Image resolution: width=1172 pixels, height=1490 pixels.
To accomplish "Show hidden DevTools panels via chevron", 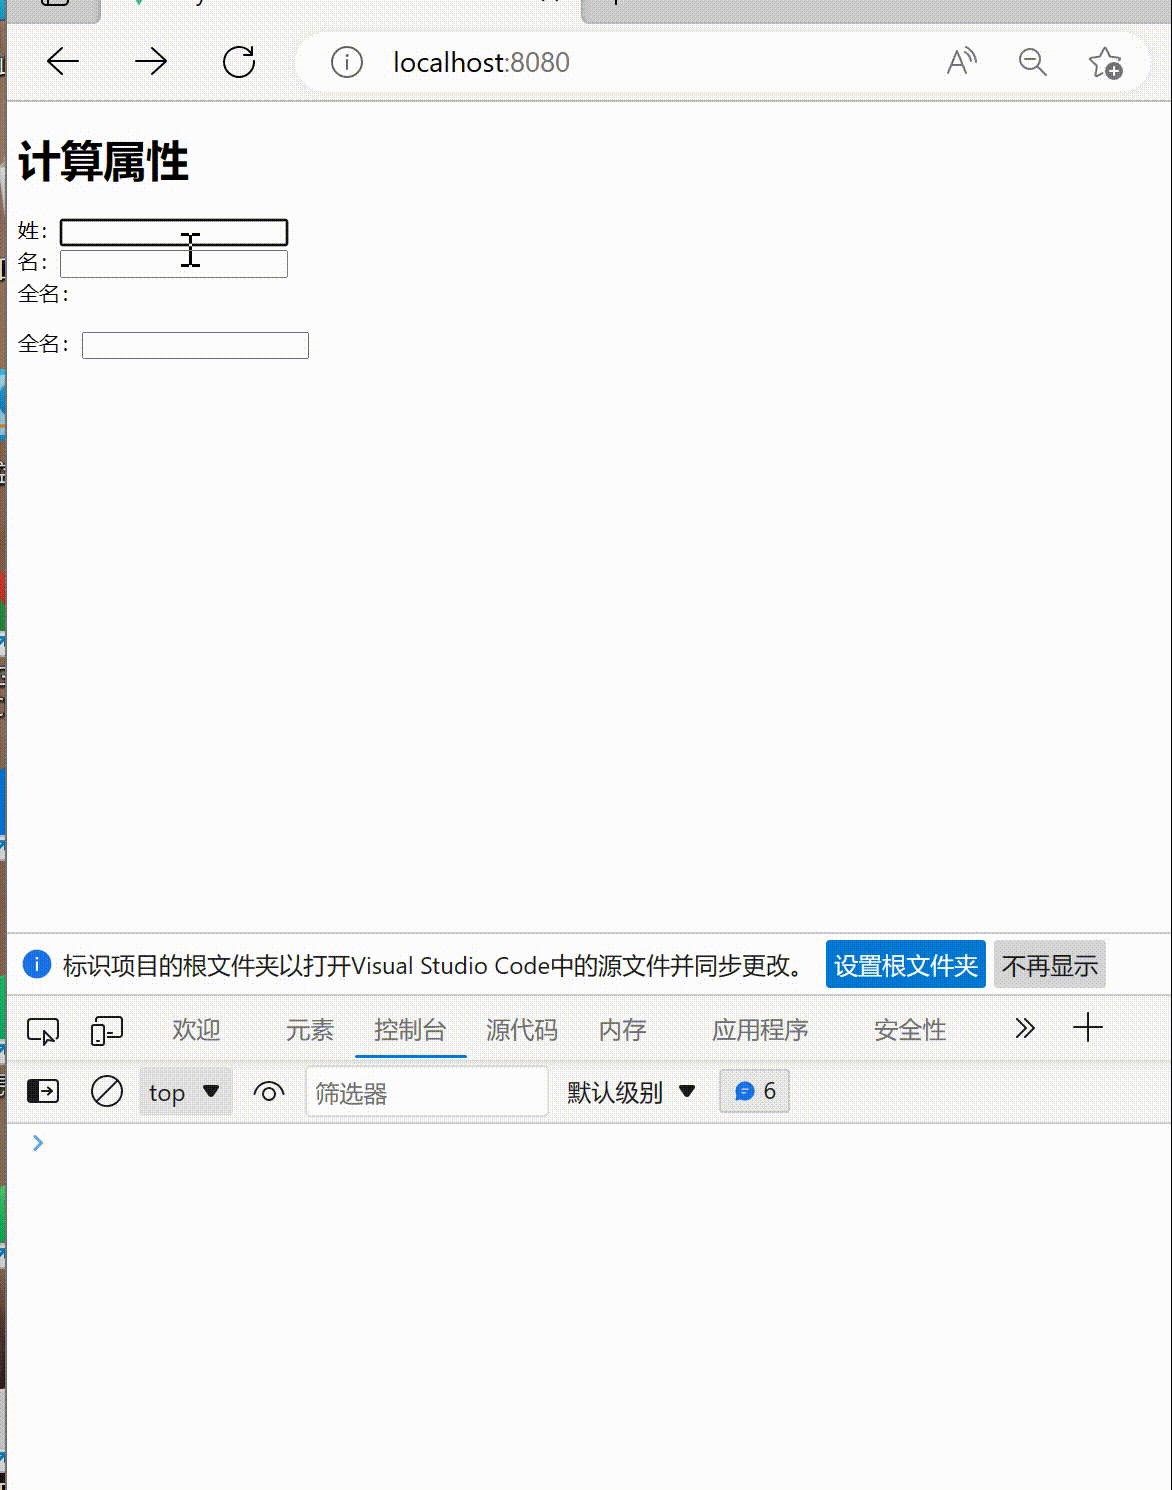I will pyautogui.click(x=1023, y=1028).
